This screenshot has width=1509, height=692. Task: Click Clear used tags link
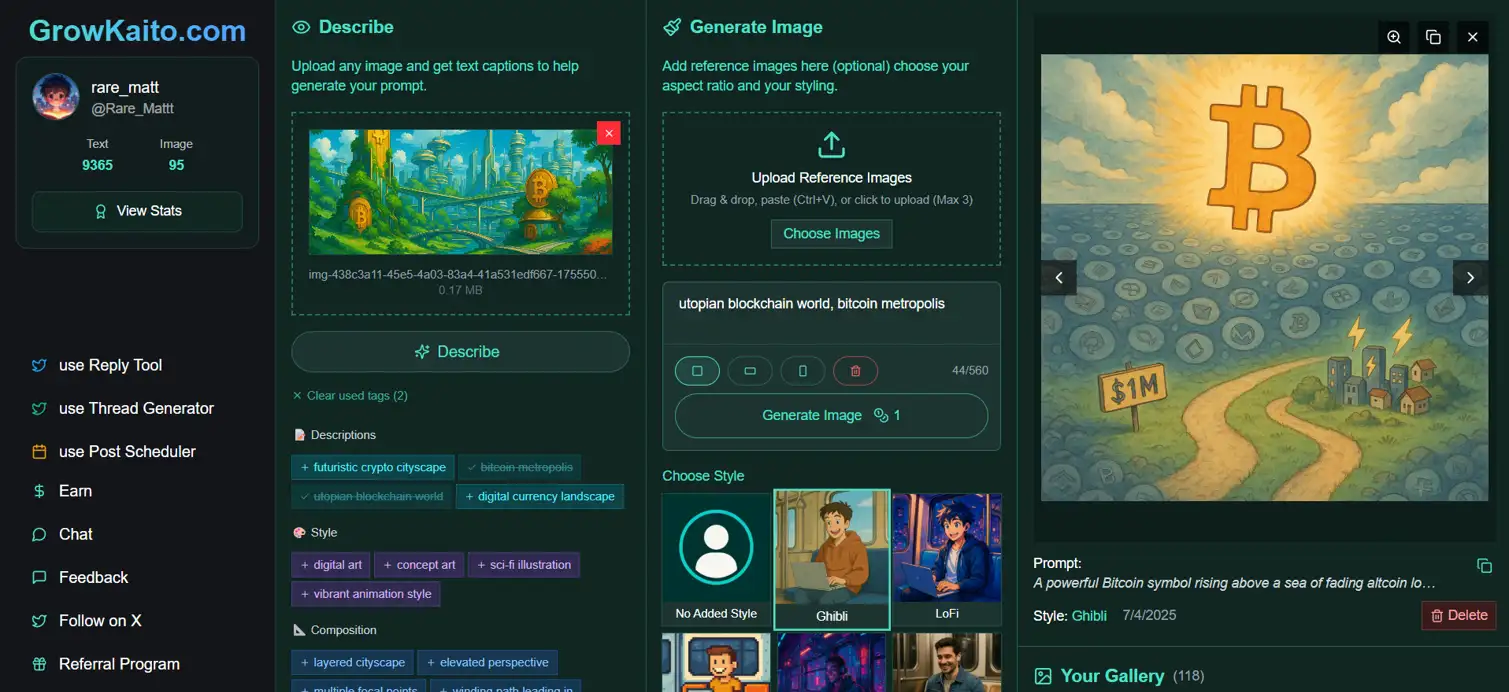pyautogui.click(x=350, y=396)
